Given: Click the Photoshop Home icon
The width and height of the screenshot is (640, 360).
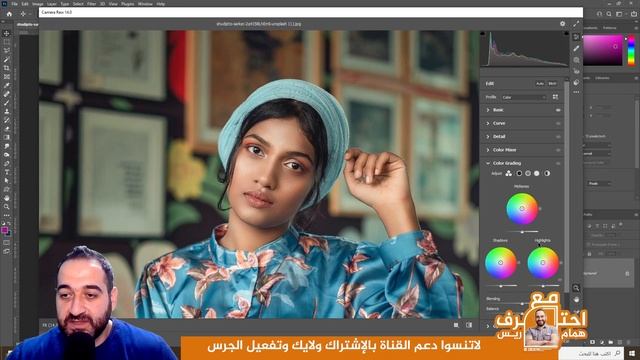Looking at the screenshot, I should (x=9, y=13).
